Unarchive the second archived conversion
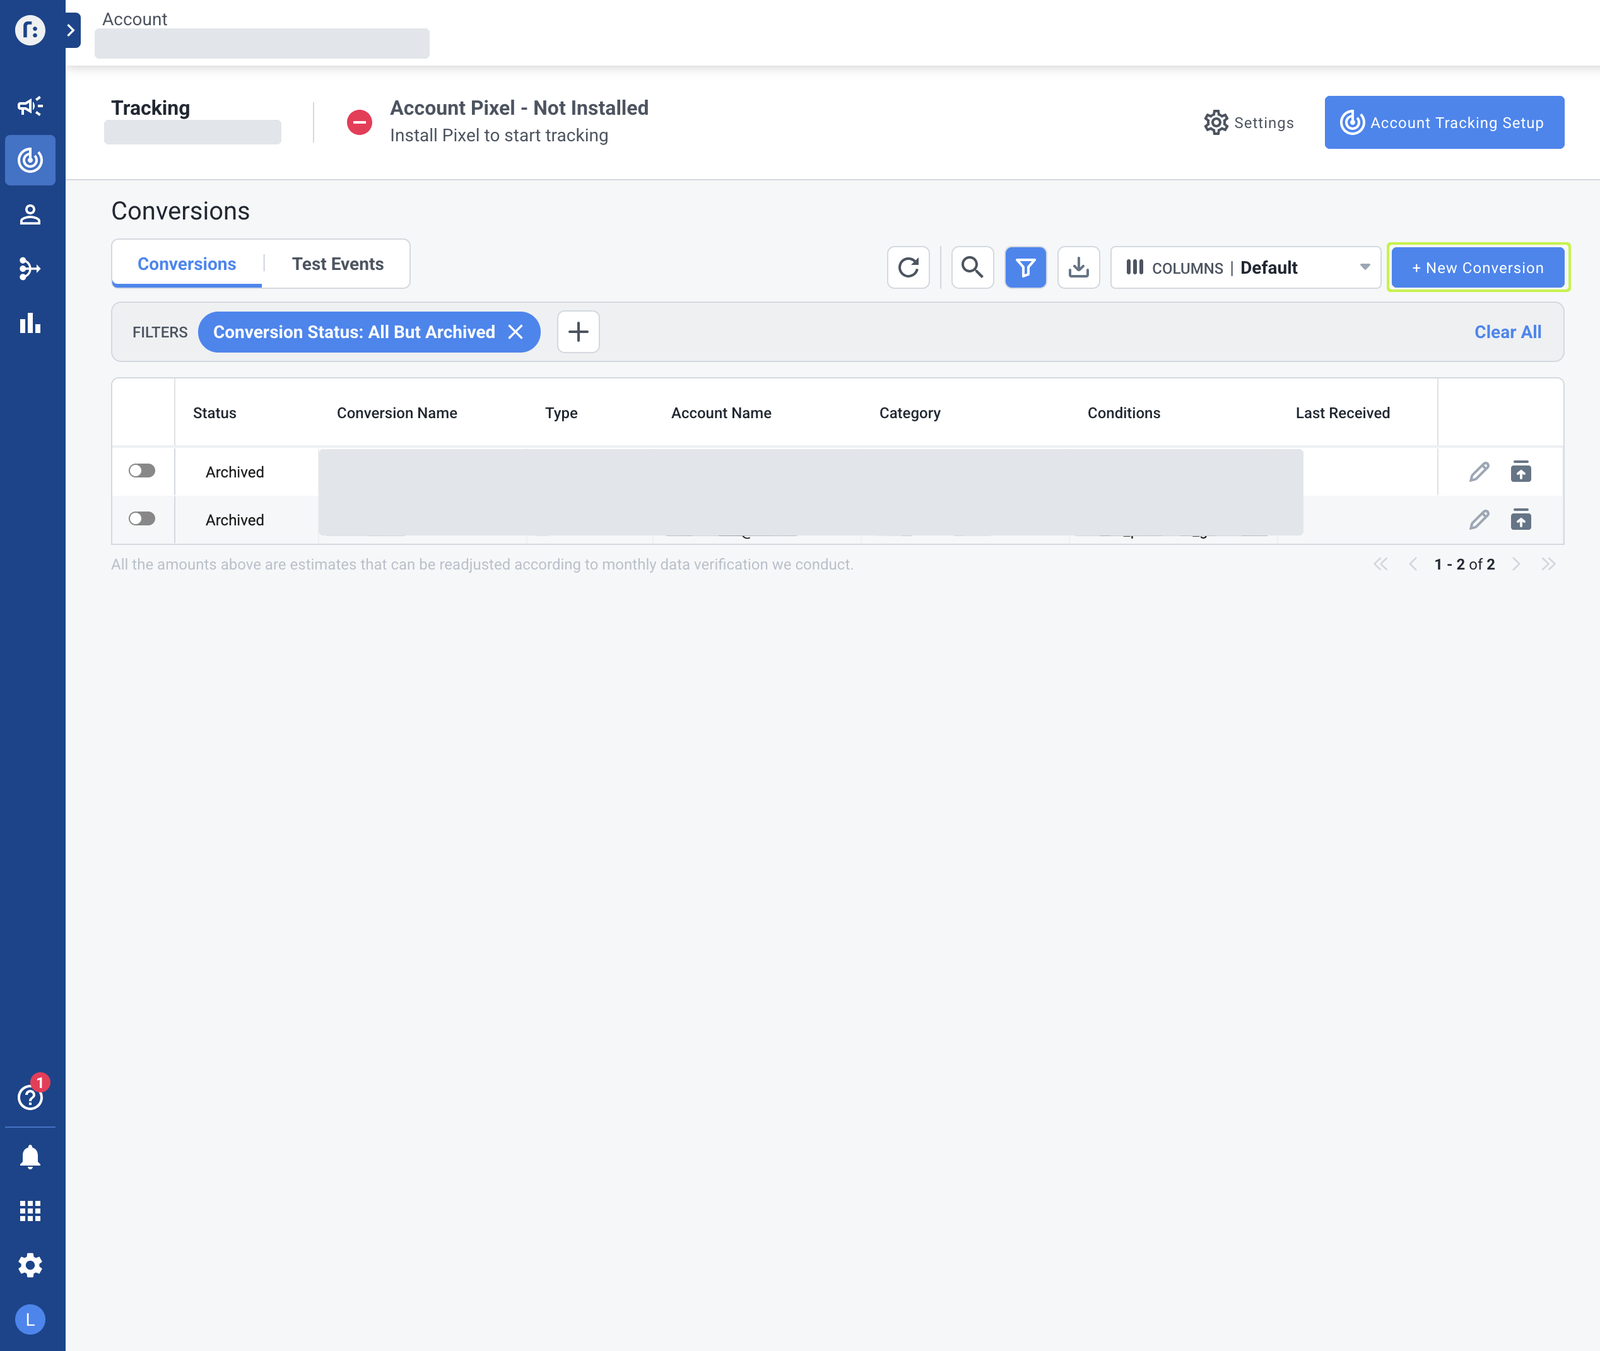This screenshot has width=1600, height=1351. coord(1521,519)
